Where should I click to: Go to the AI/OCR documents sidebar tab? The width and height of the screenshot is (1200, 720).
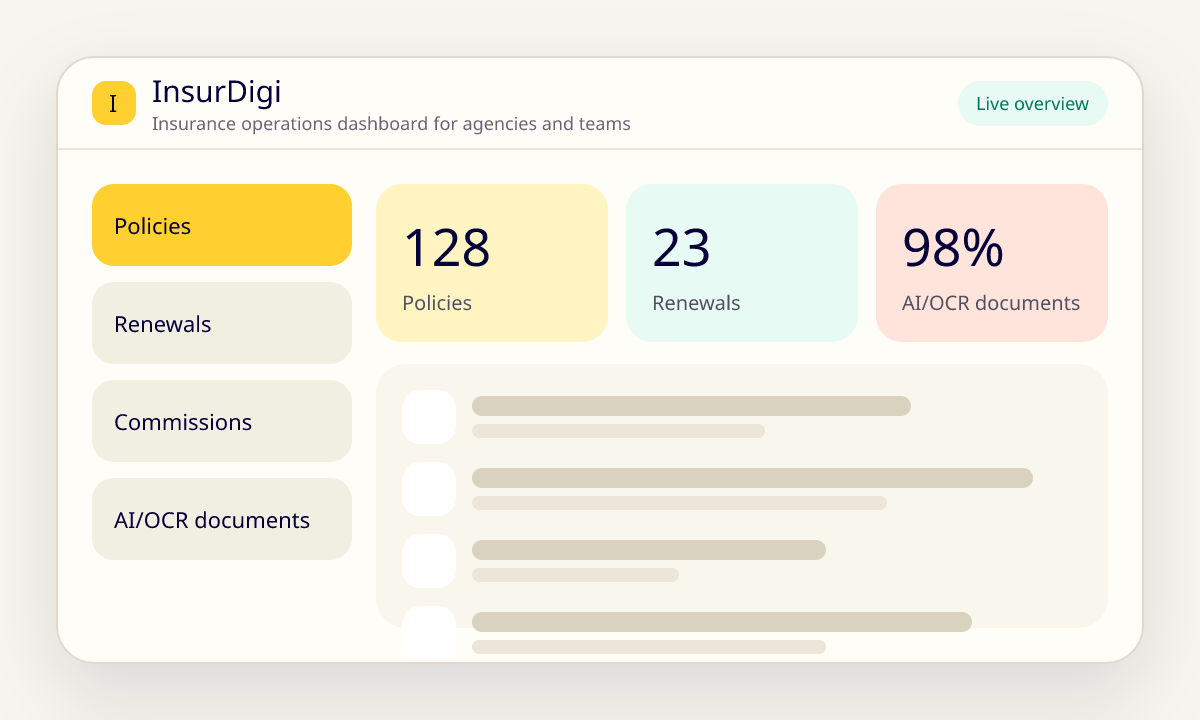(222, 519)
